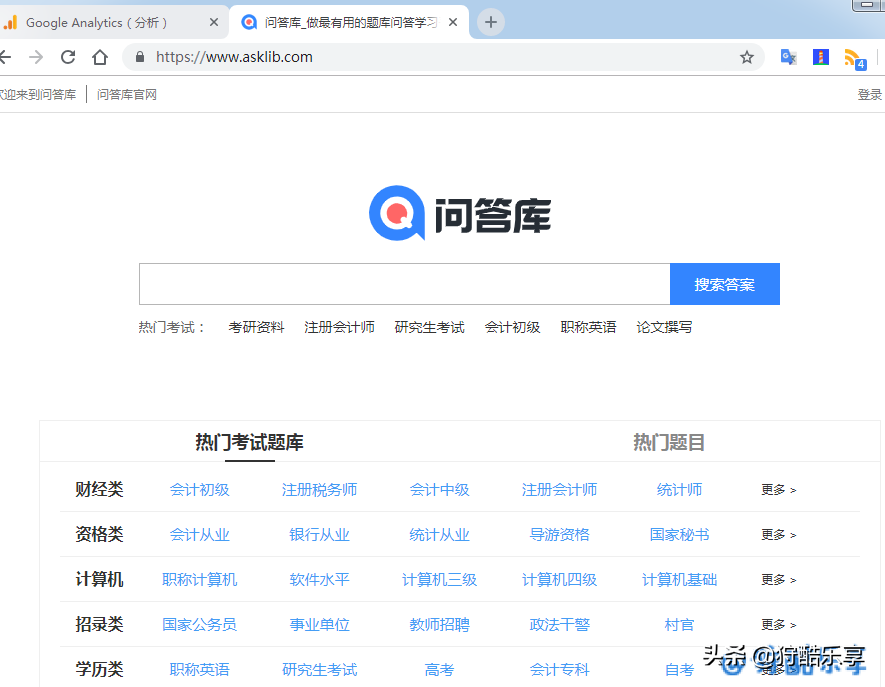The width and height of the screenshot is (885, 687).
Task: Click the browser forward arrow
Action: (x=36, y=57)
